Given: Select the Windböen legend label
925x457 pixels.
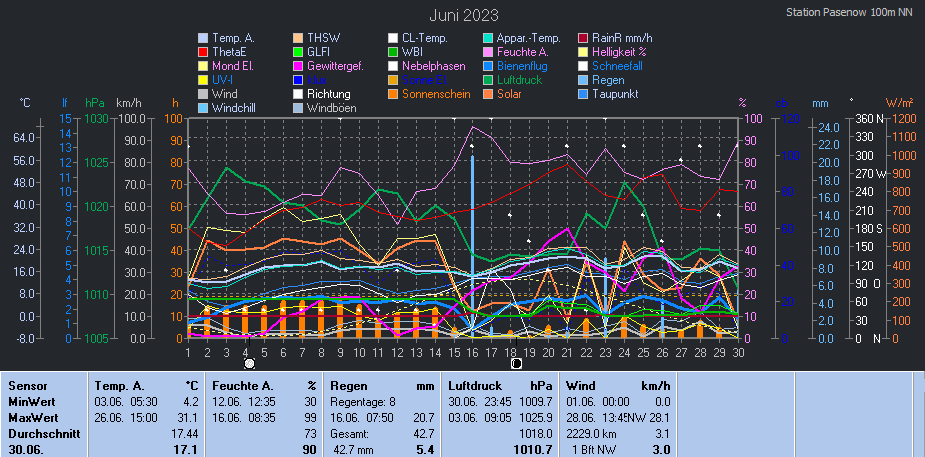Looking at the screenshot, I should [x=332, y=109].
